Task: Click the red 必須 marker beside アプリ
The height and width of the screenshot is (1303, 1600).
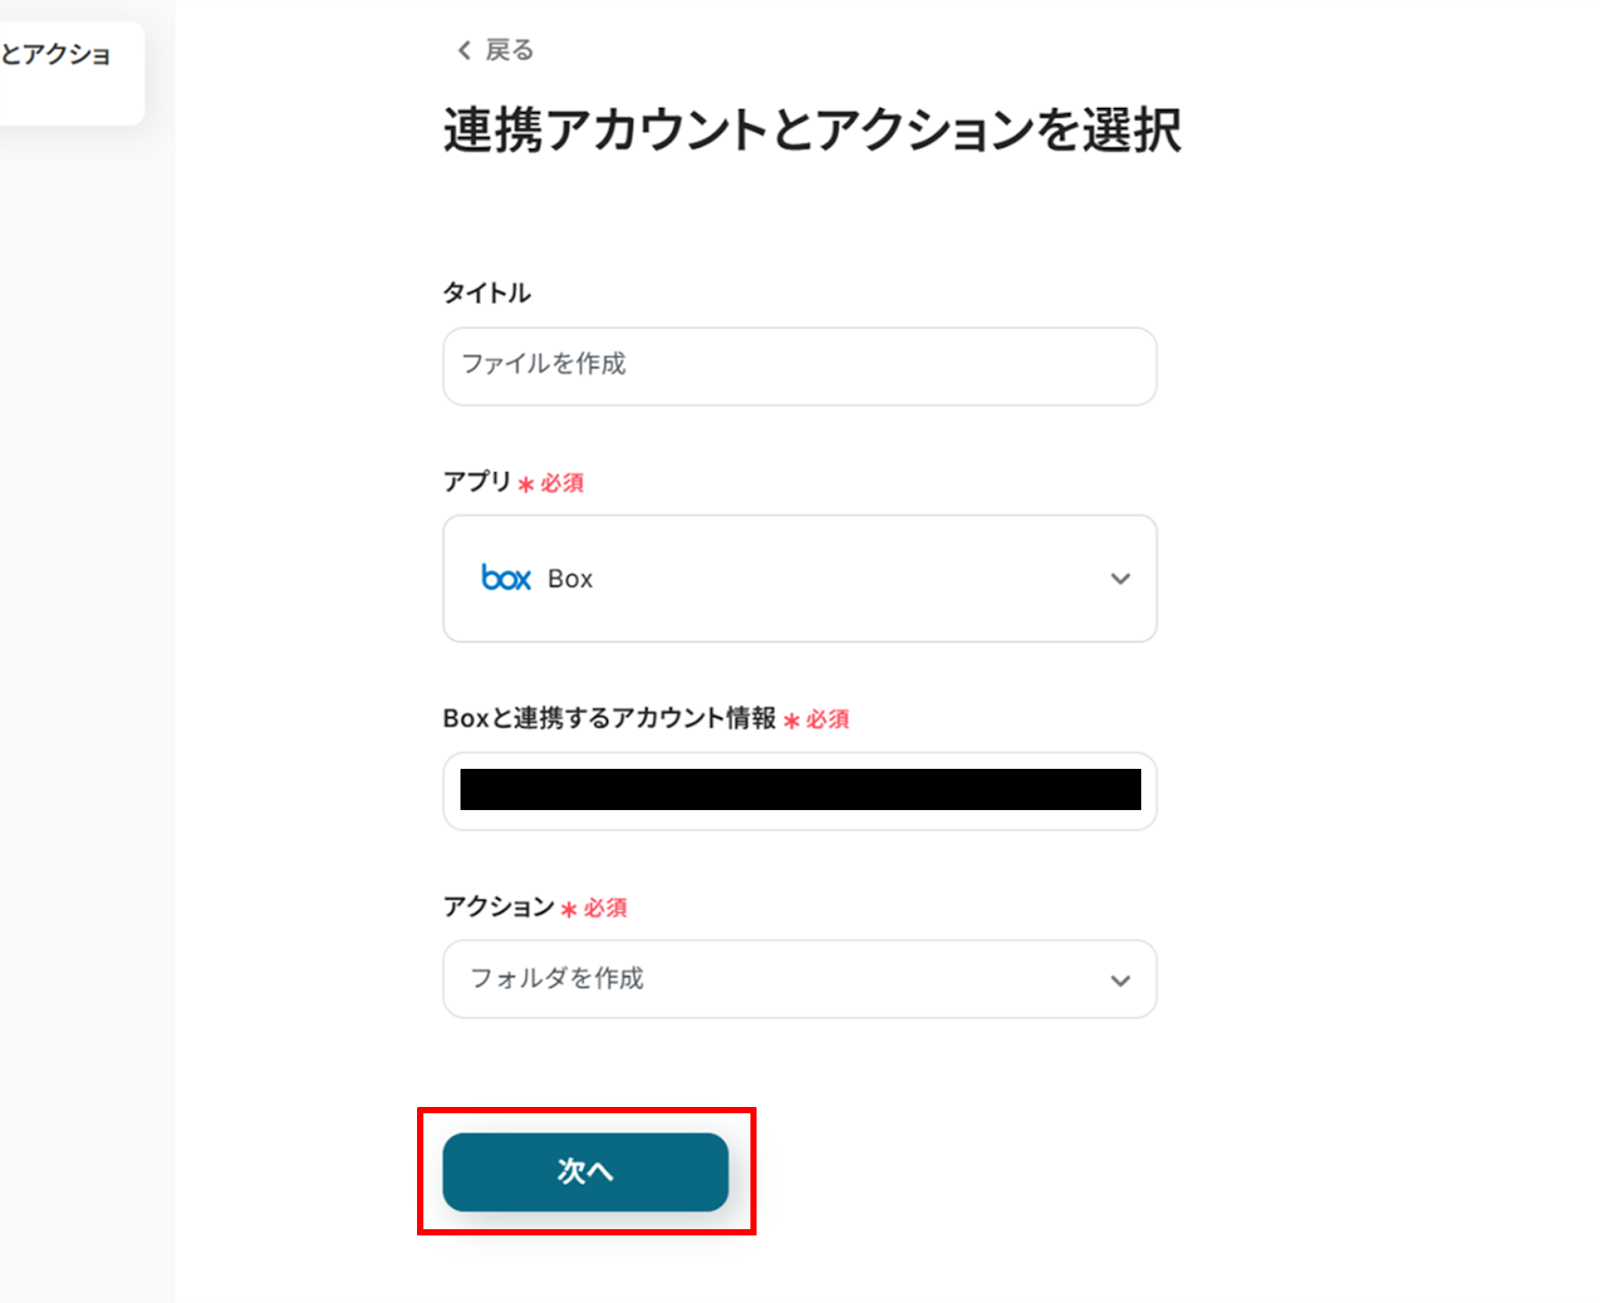Action: pos(561,484)
